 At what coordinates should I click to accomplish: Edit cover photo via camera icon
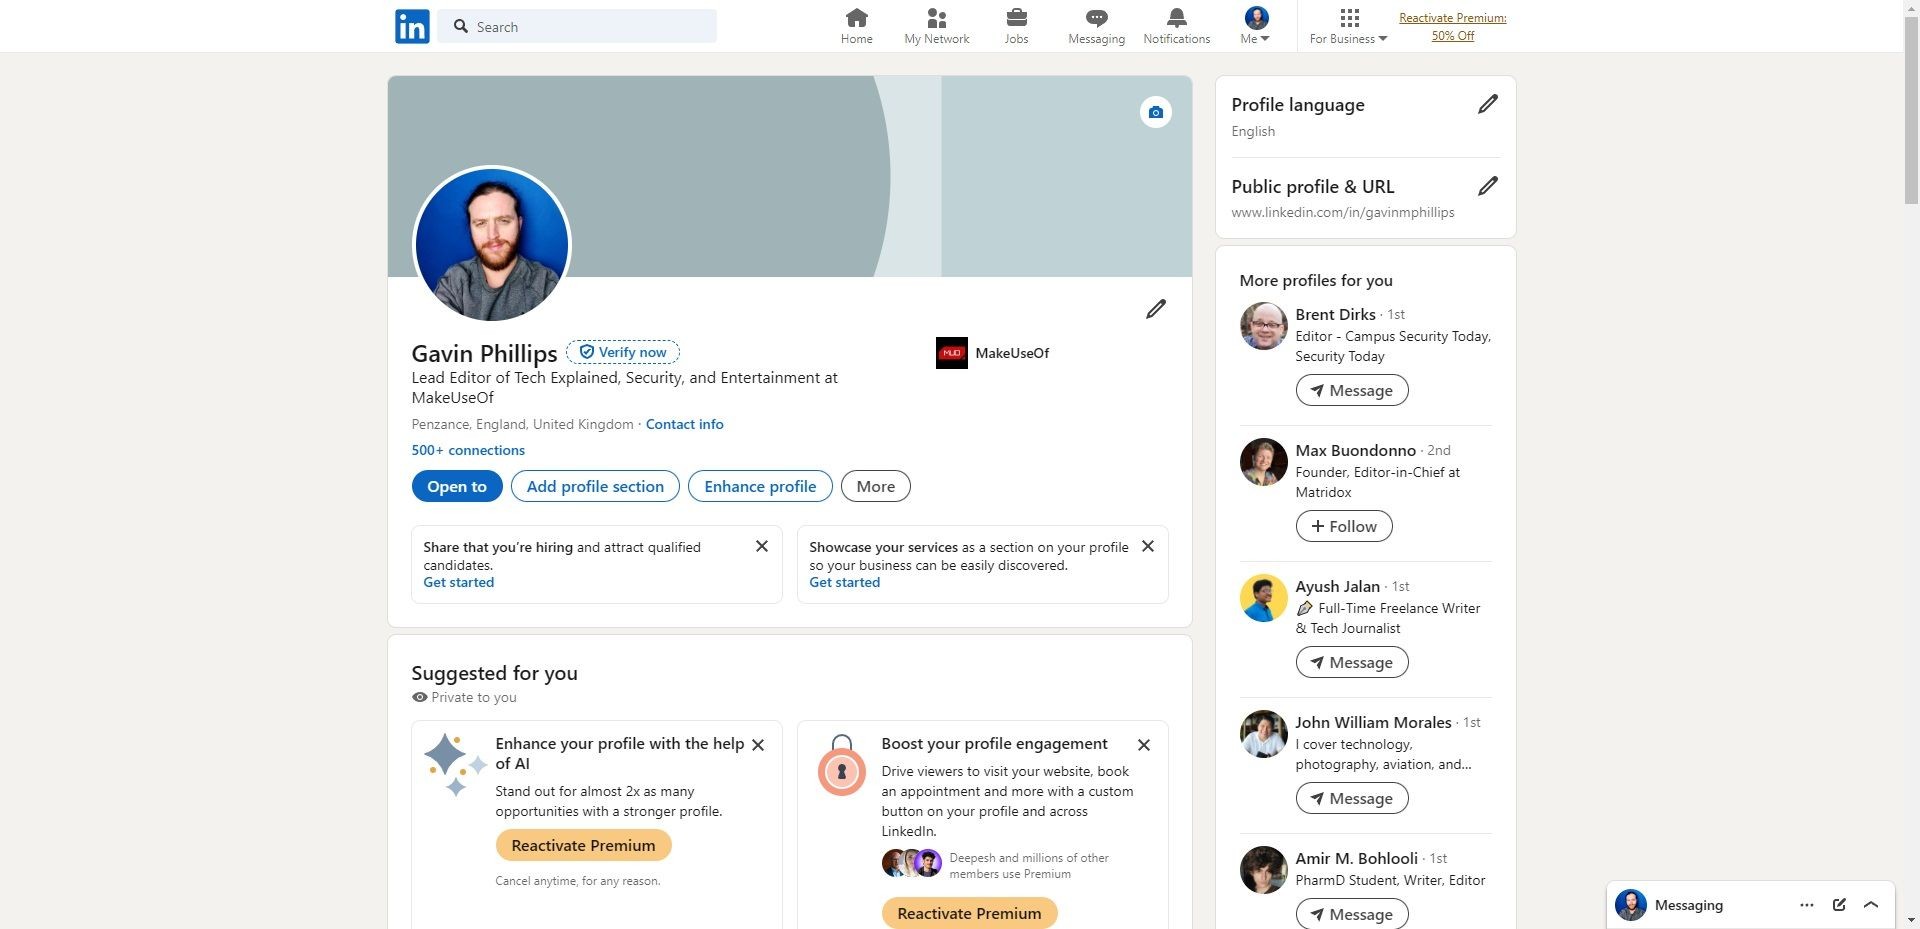point(1155,112)
